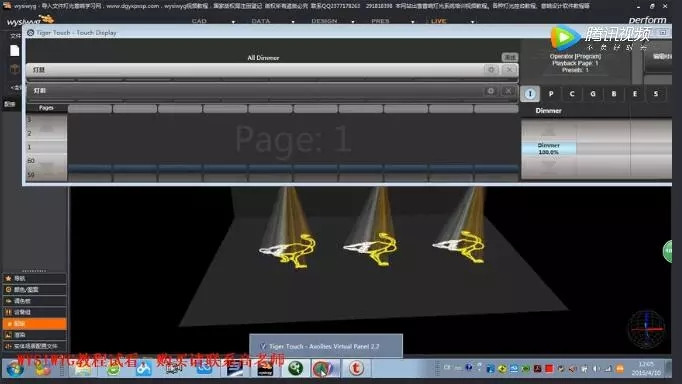
Task: Select the C (Colour) attribute bank button
Action: pyautogui.click(x=572, y=94)
